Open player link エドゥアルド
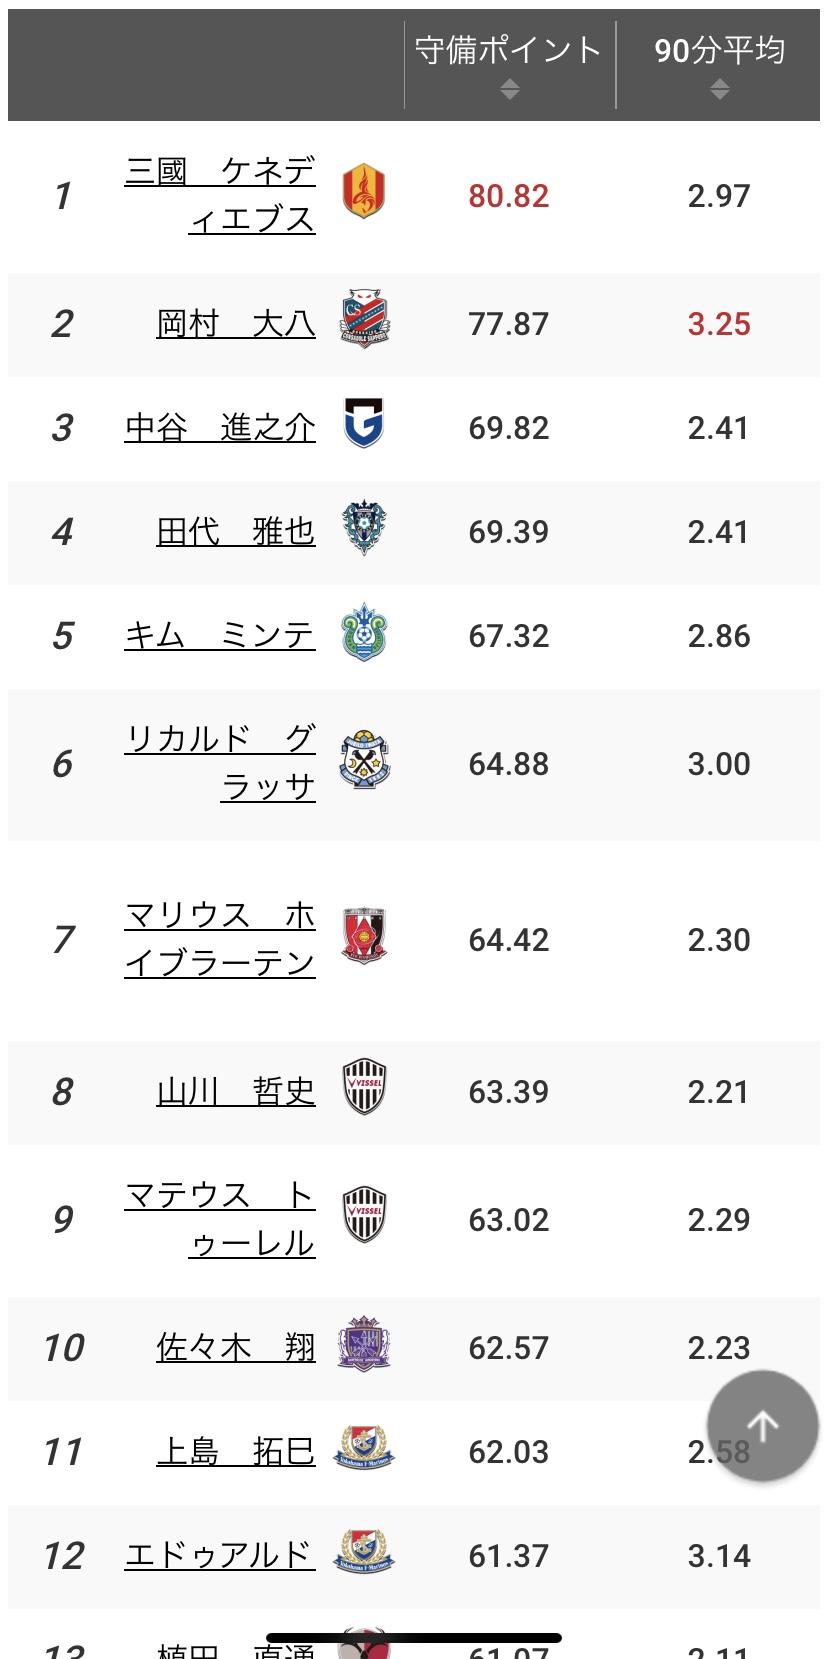828x1659 pixels. [x=220, y=1555]
